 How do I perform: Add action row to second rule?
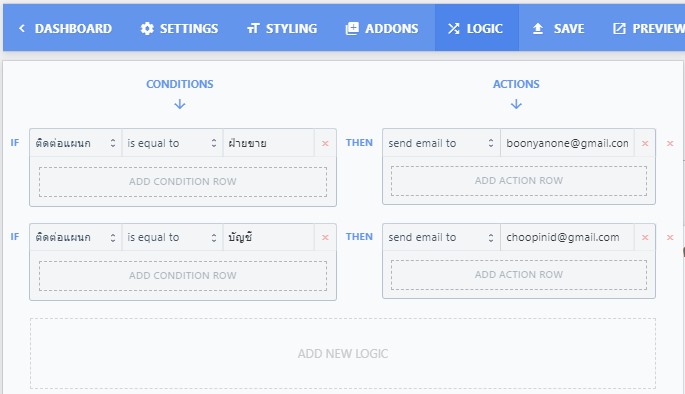(519, 275)
